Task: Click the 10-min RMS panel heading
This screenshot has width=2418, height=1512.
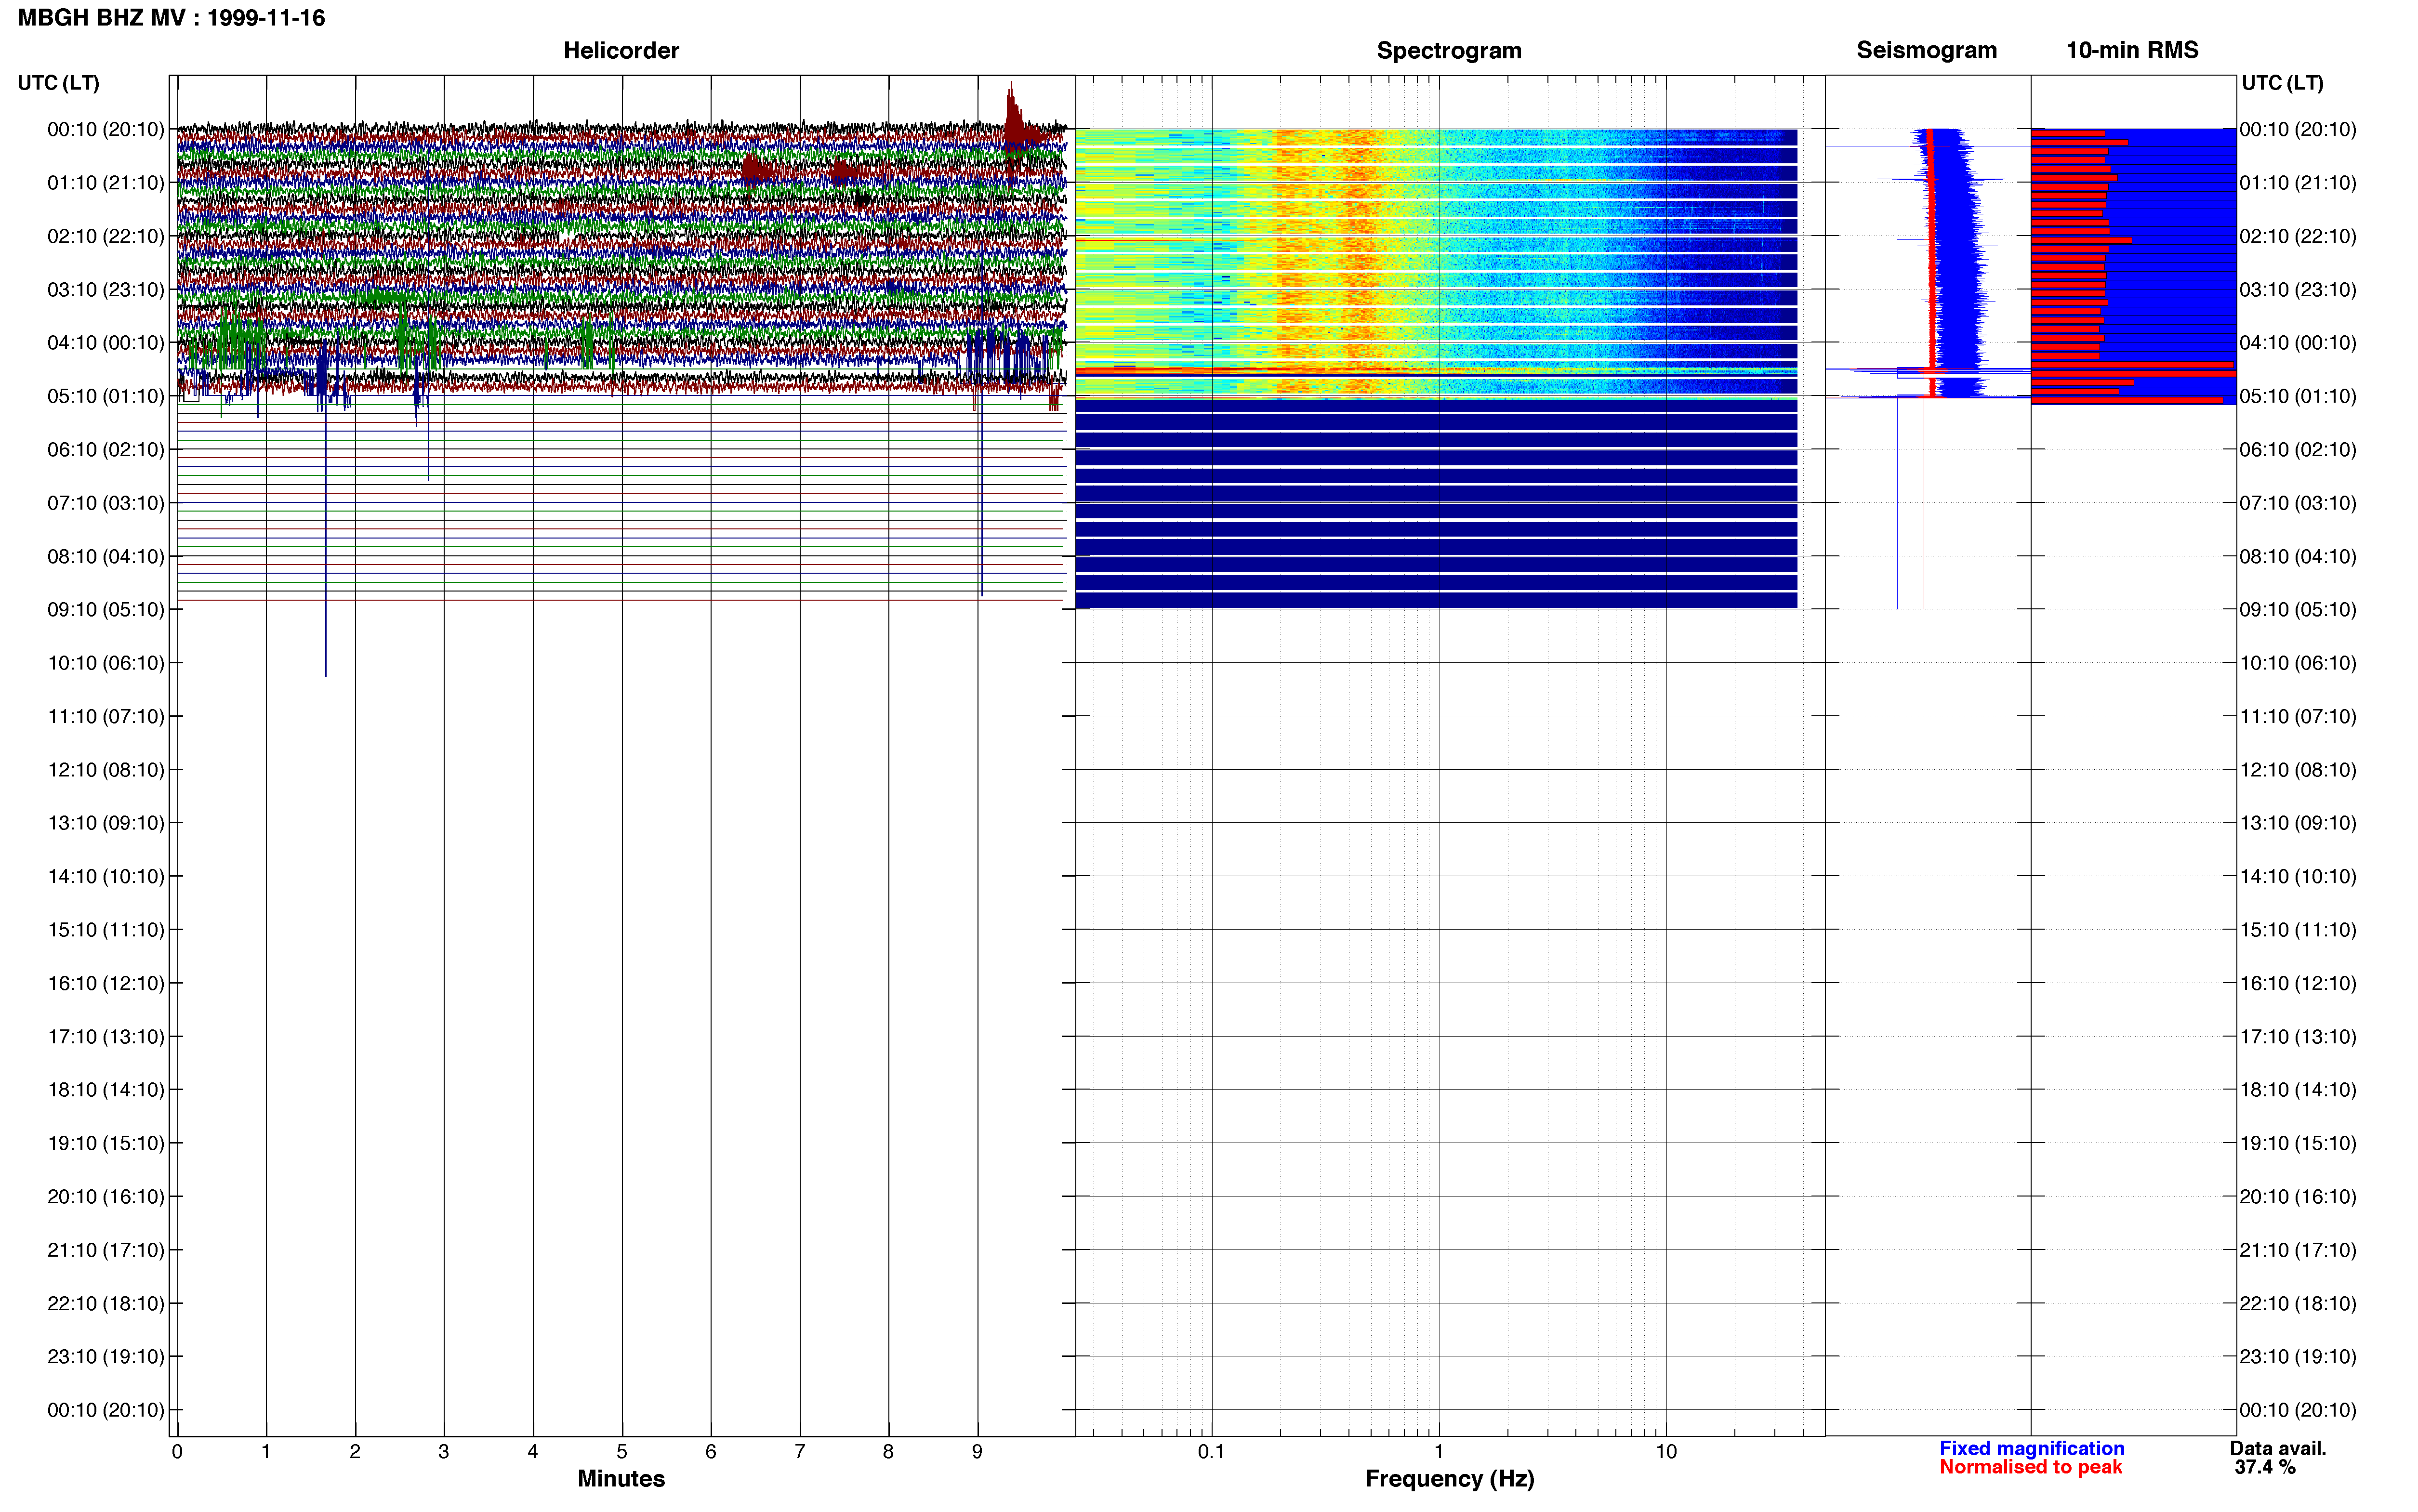Action: tap(2132, 50)
